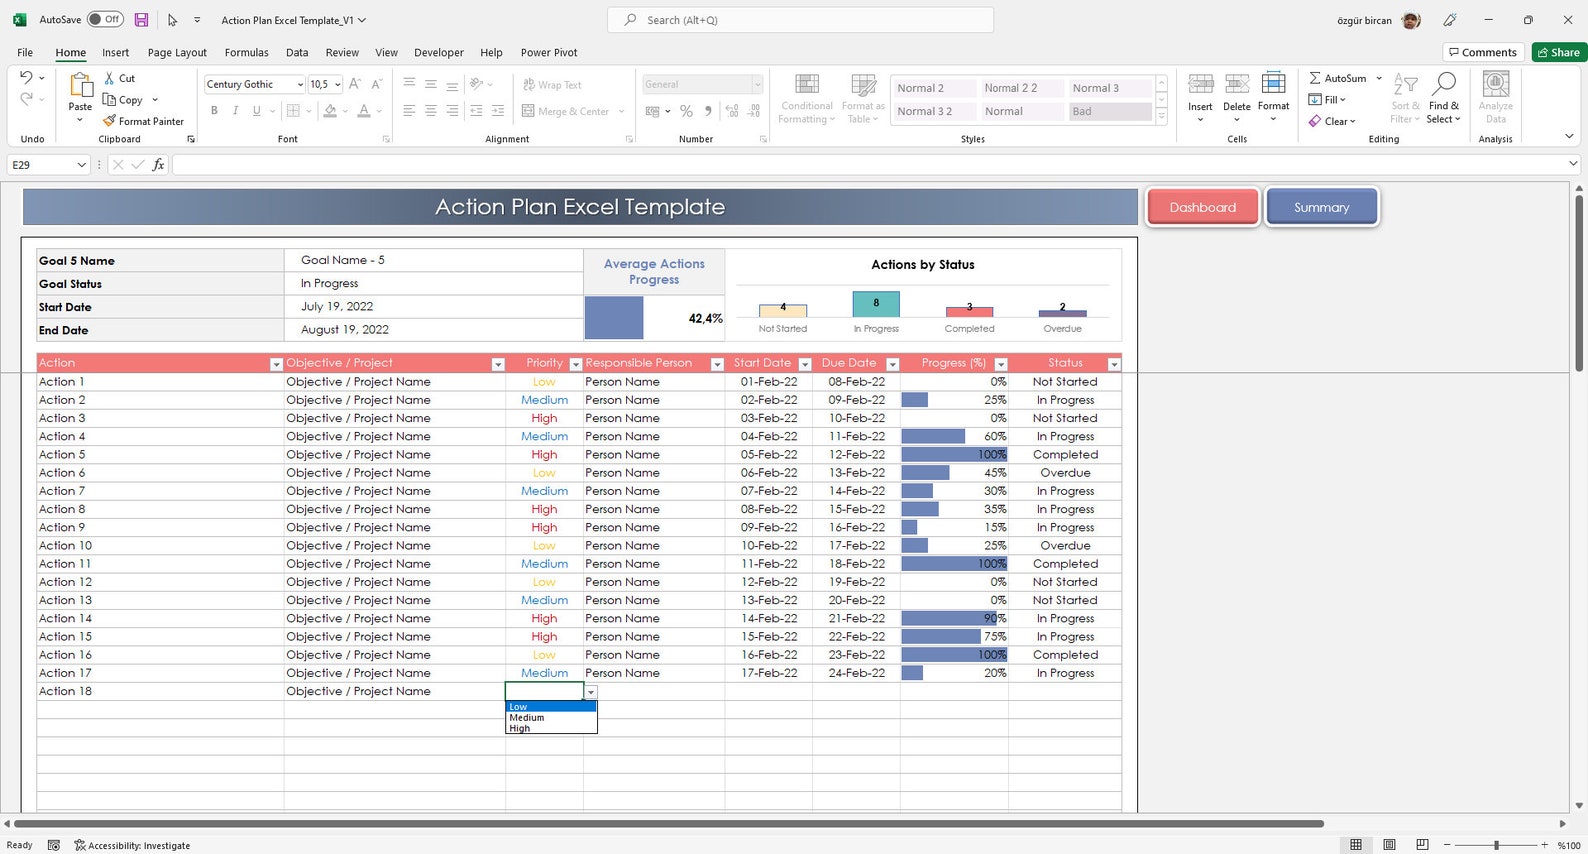
Task: Switch to Page Break Preview view
Action: pyautogui.click(x=1422, y=845)
